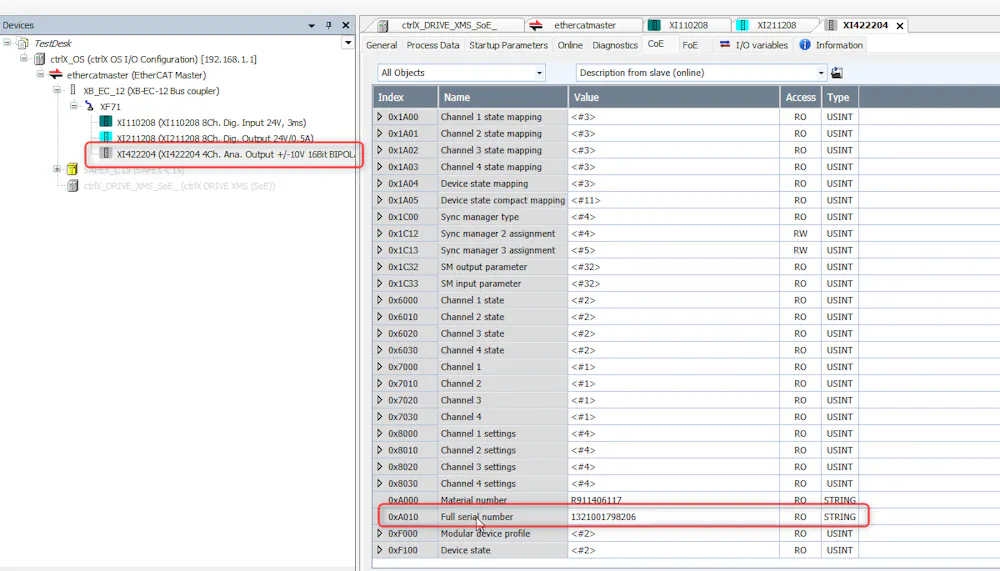Screen dimensions: 1000x571
Task: Collapse the XF71 tree node
Action: [x=73, y=106]
